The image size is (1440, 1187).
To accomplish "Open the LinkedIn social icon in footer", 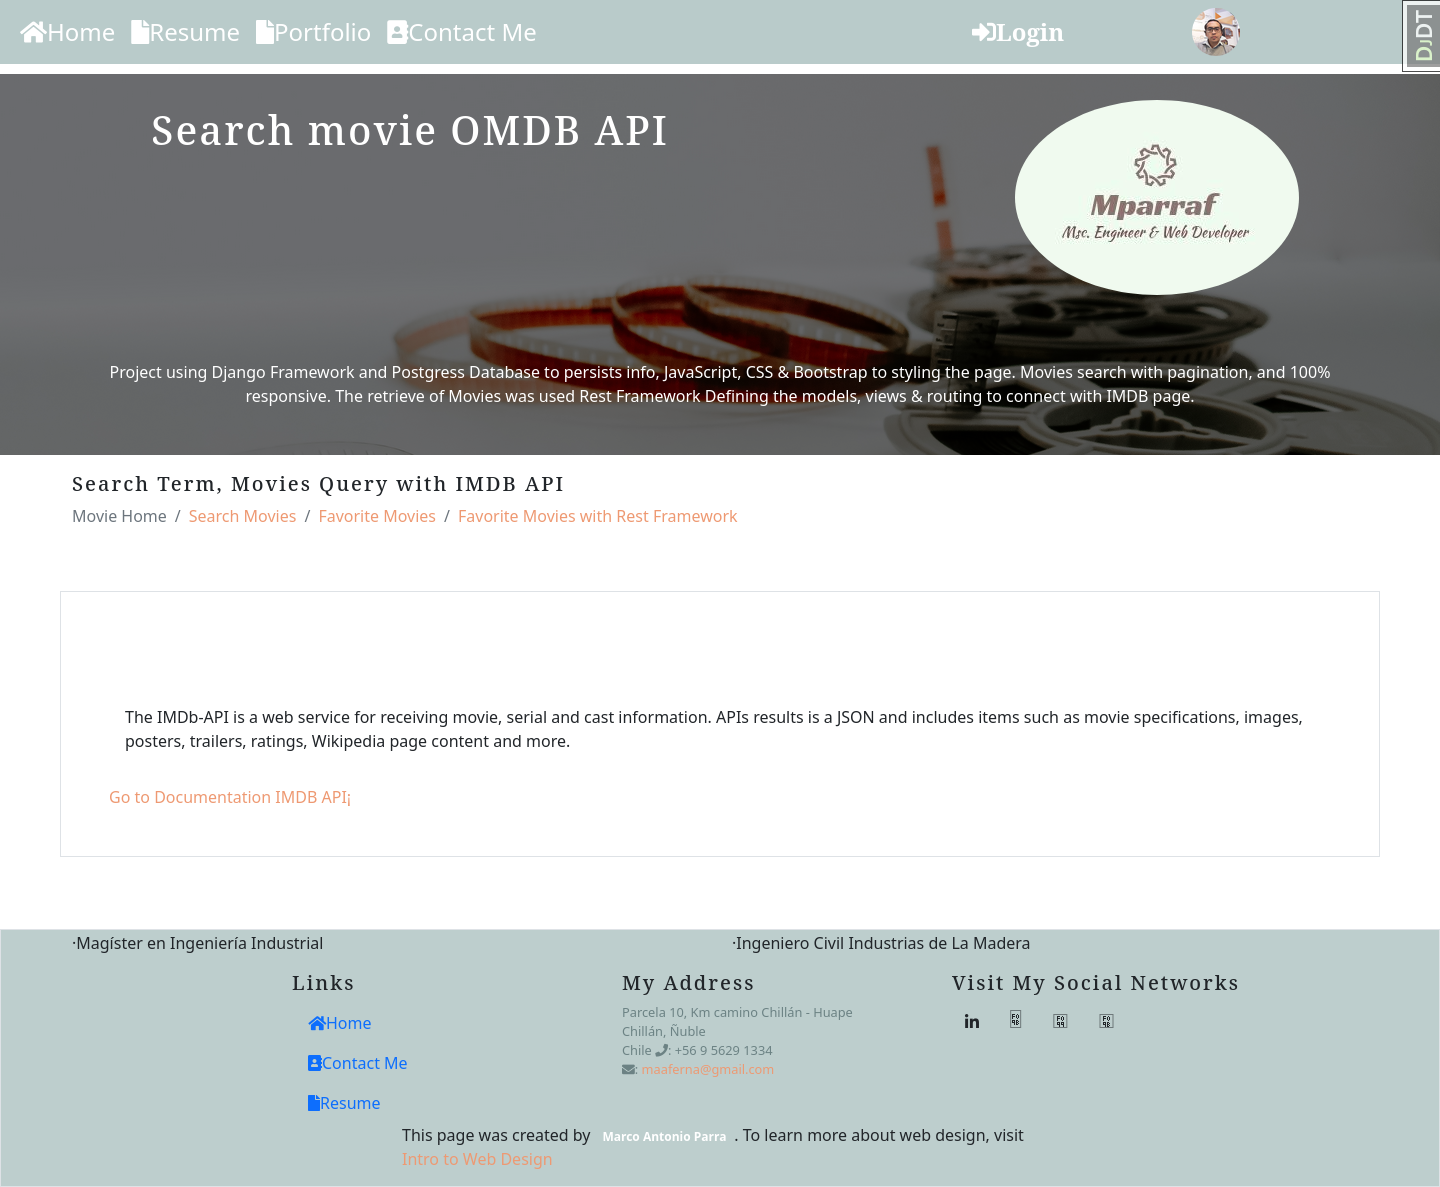I will tap(972, 1021).
